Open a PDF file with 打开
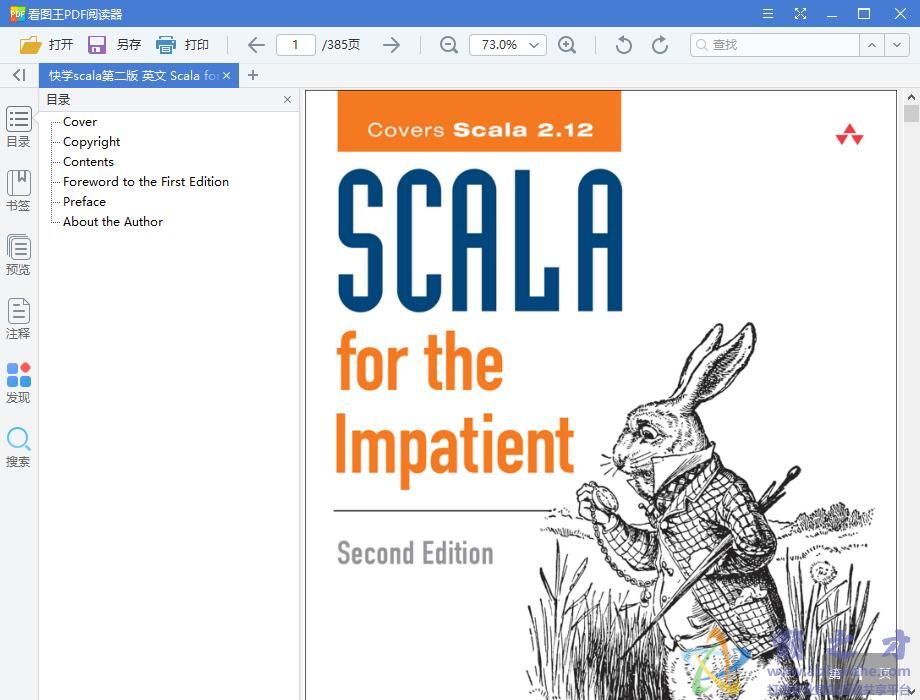 [46, 45]
